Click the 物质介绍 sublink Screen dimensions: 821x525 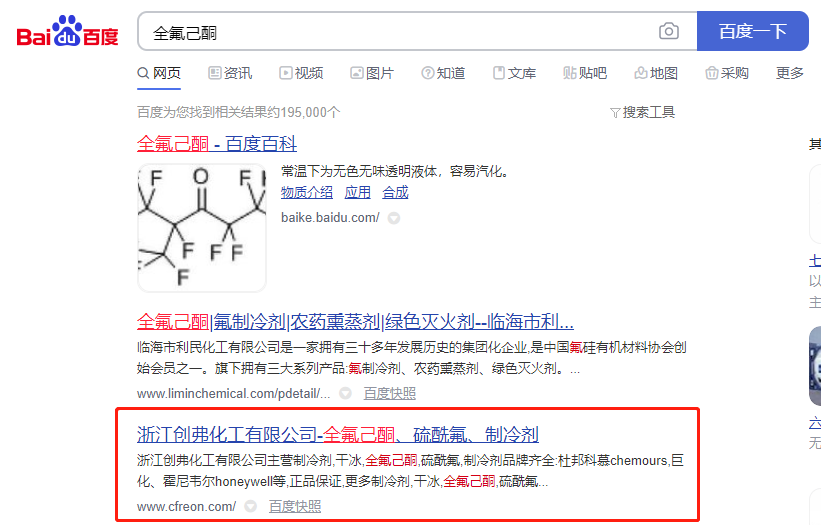pyautogui.click(x=307, y=192)
